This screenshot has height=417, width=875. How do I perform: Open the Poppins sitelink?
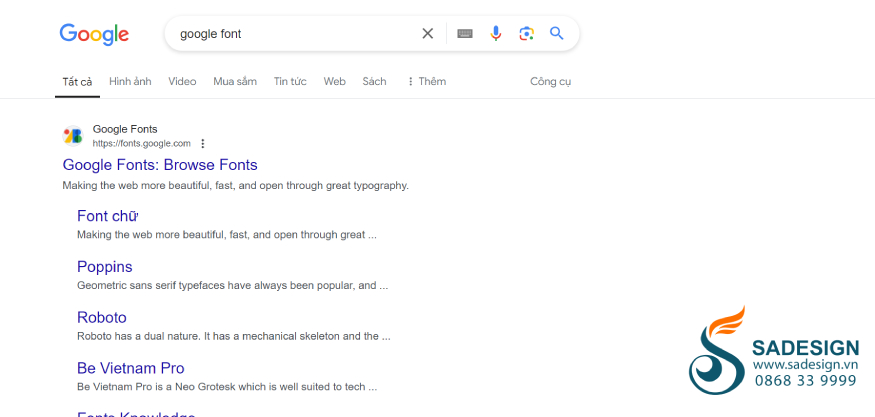pyautogui.click(x=105, y=267)
